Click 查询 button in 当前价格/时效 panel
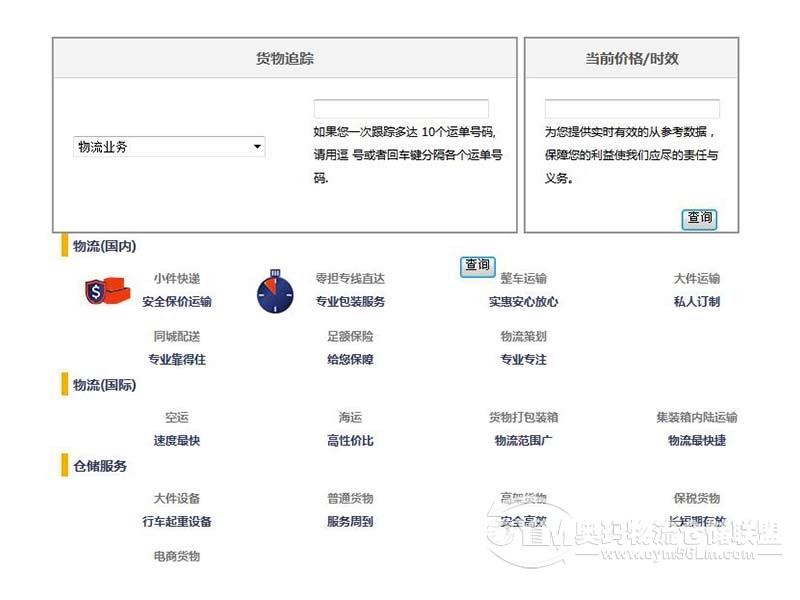 pyautogui.click(x=699, y=219)
